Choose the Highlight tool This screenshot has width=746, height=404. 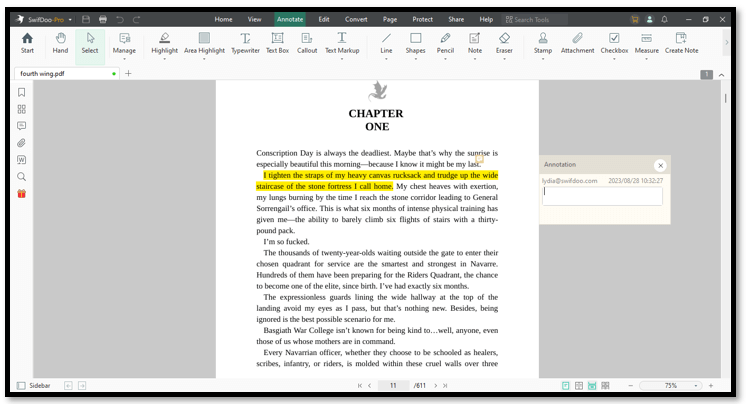[165, 42]
